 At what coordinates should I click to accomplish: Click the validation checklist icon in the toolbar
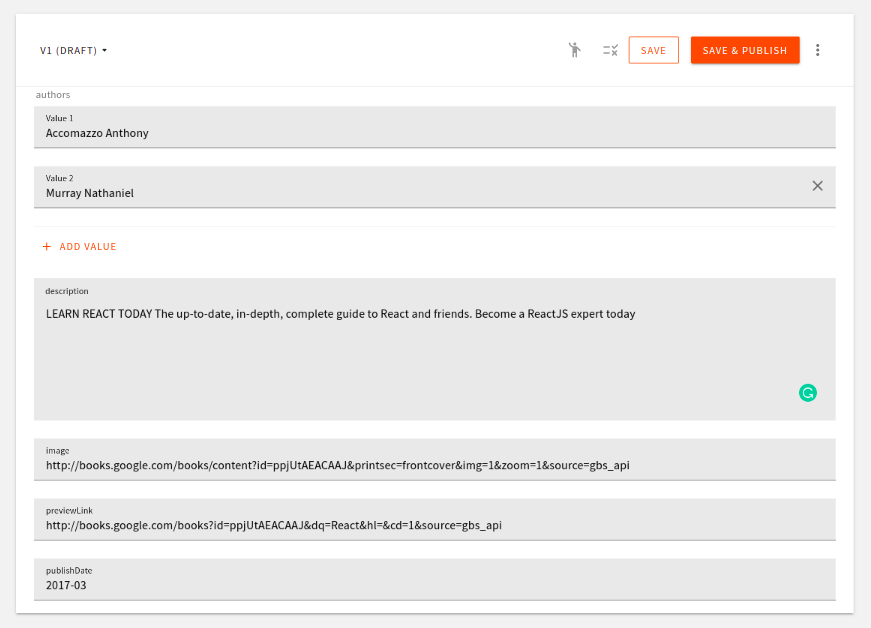pyautogui.click(x=610, y=49)
